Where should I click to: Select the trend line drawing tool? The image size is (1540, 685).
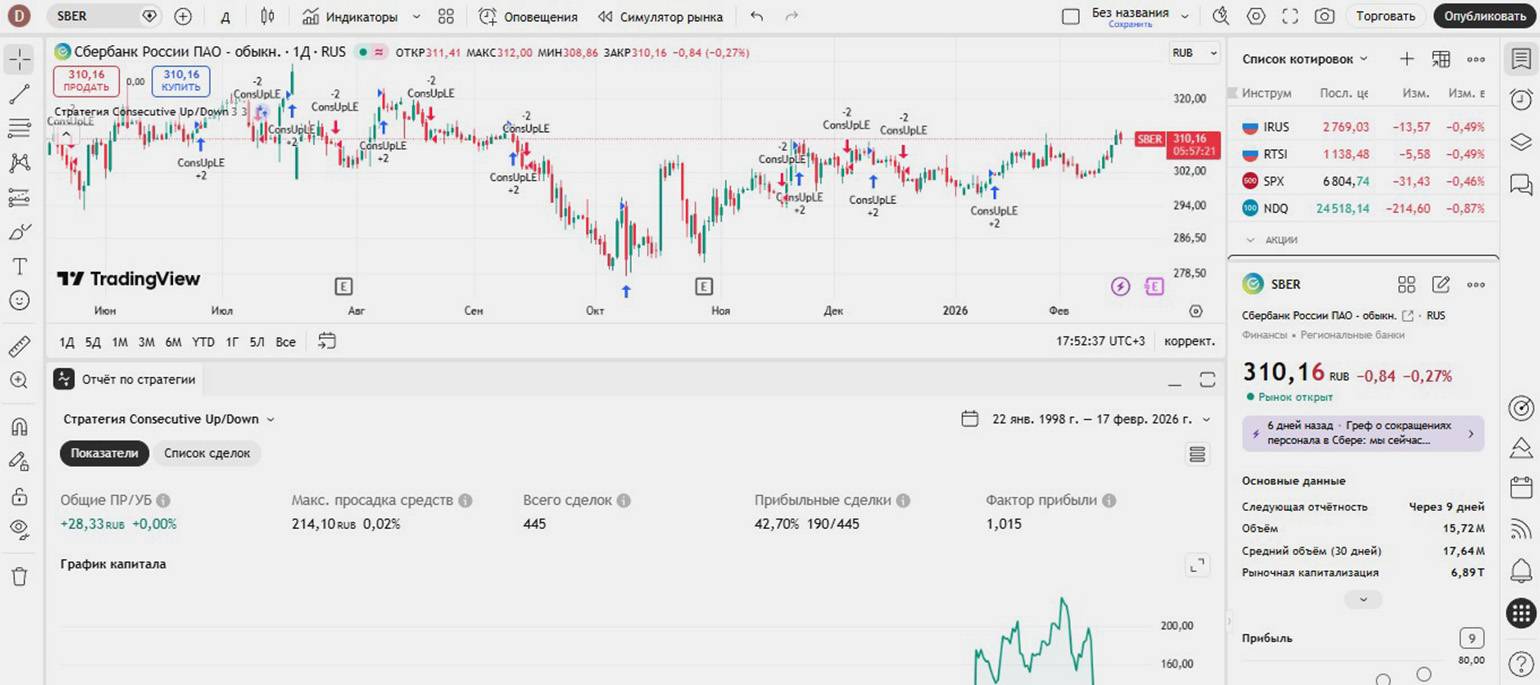tap(19, 95)
